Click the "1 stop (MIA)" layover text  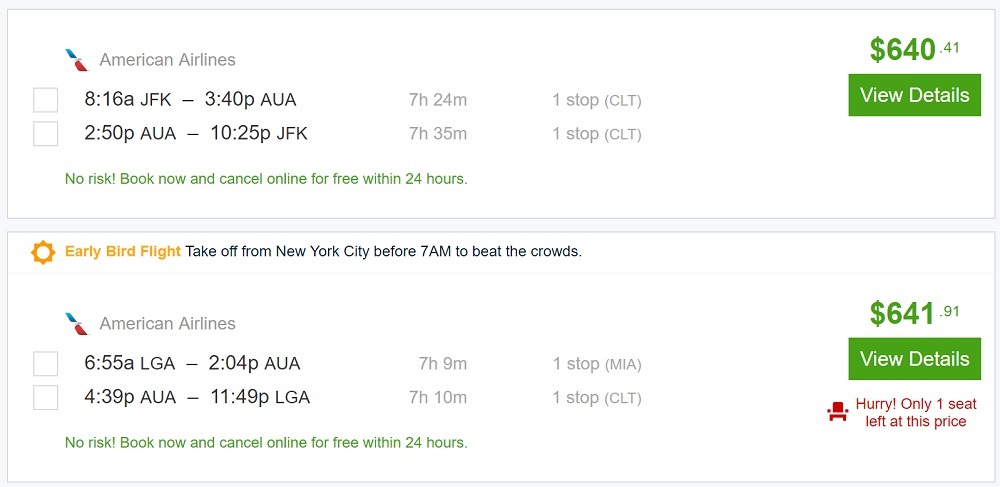tap(597, 364)
